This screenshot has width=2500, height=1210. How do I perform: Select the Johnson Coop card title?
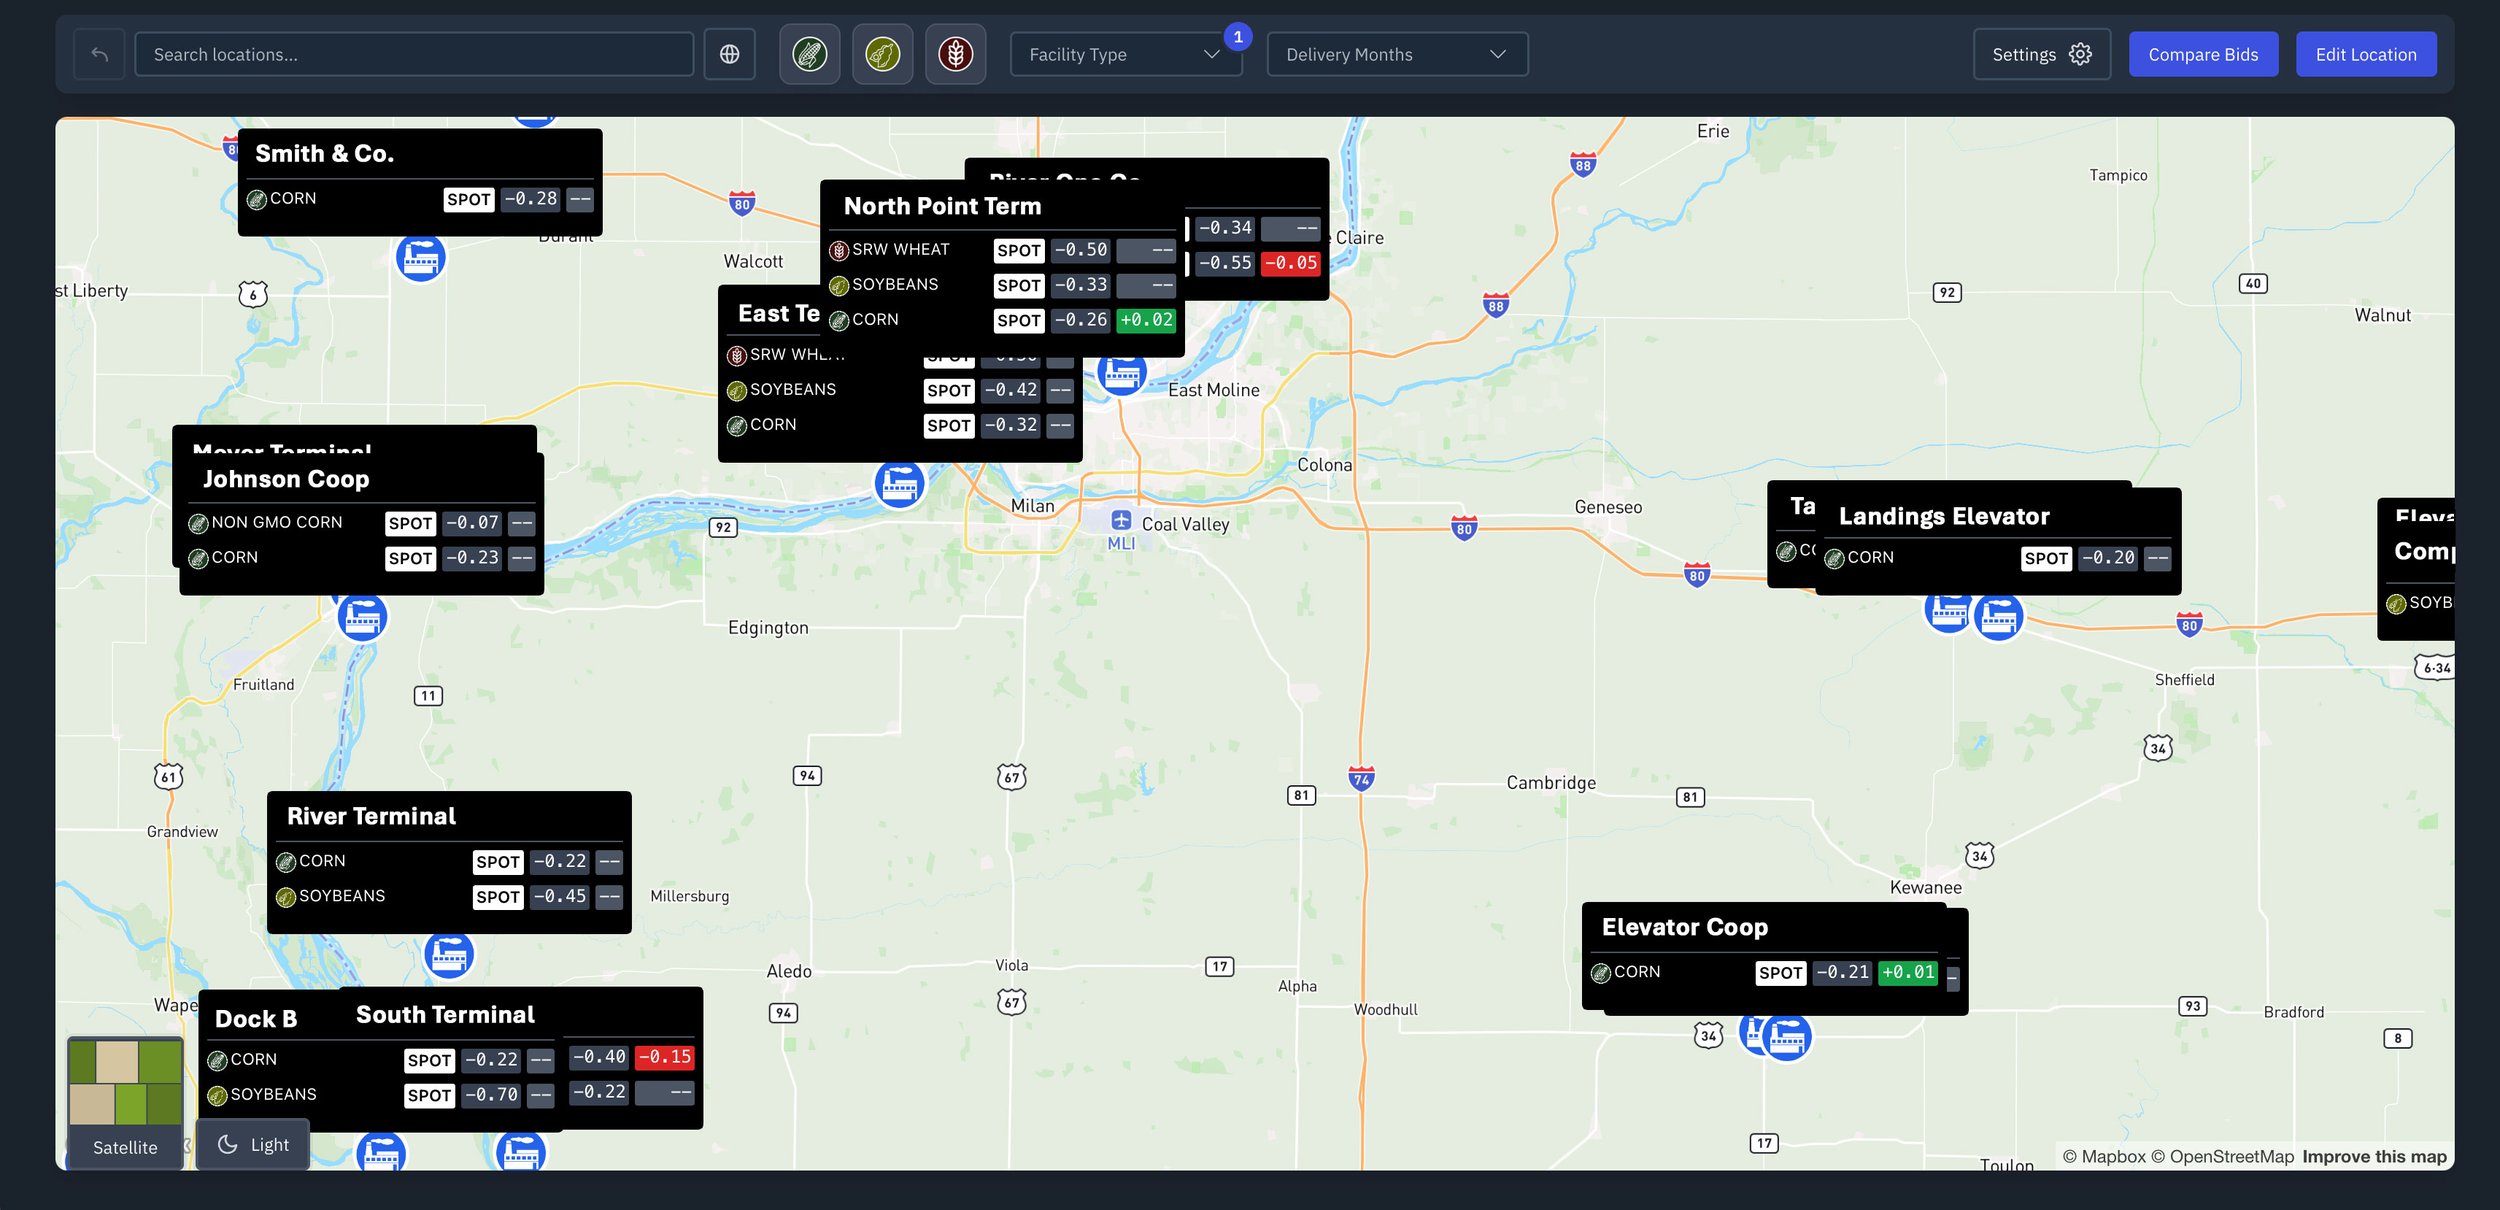[x=286, y=479]
